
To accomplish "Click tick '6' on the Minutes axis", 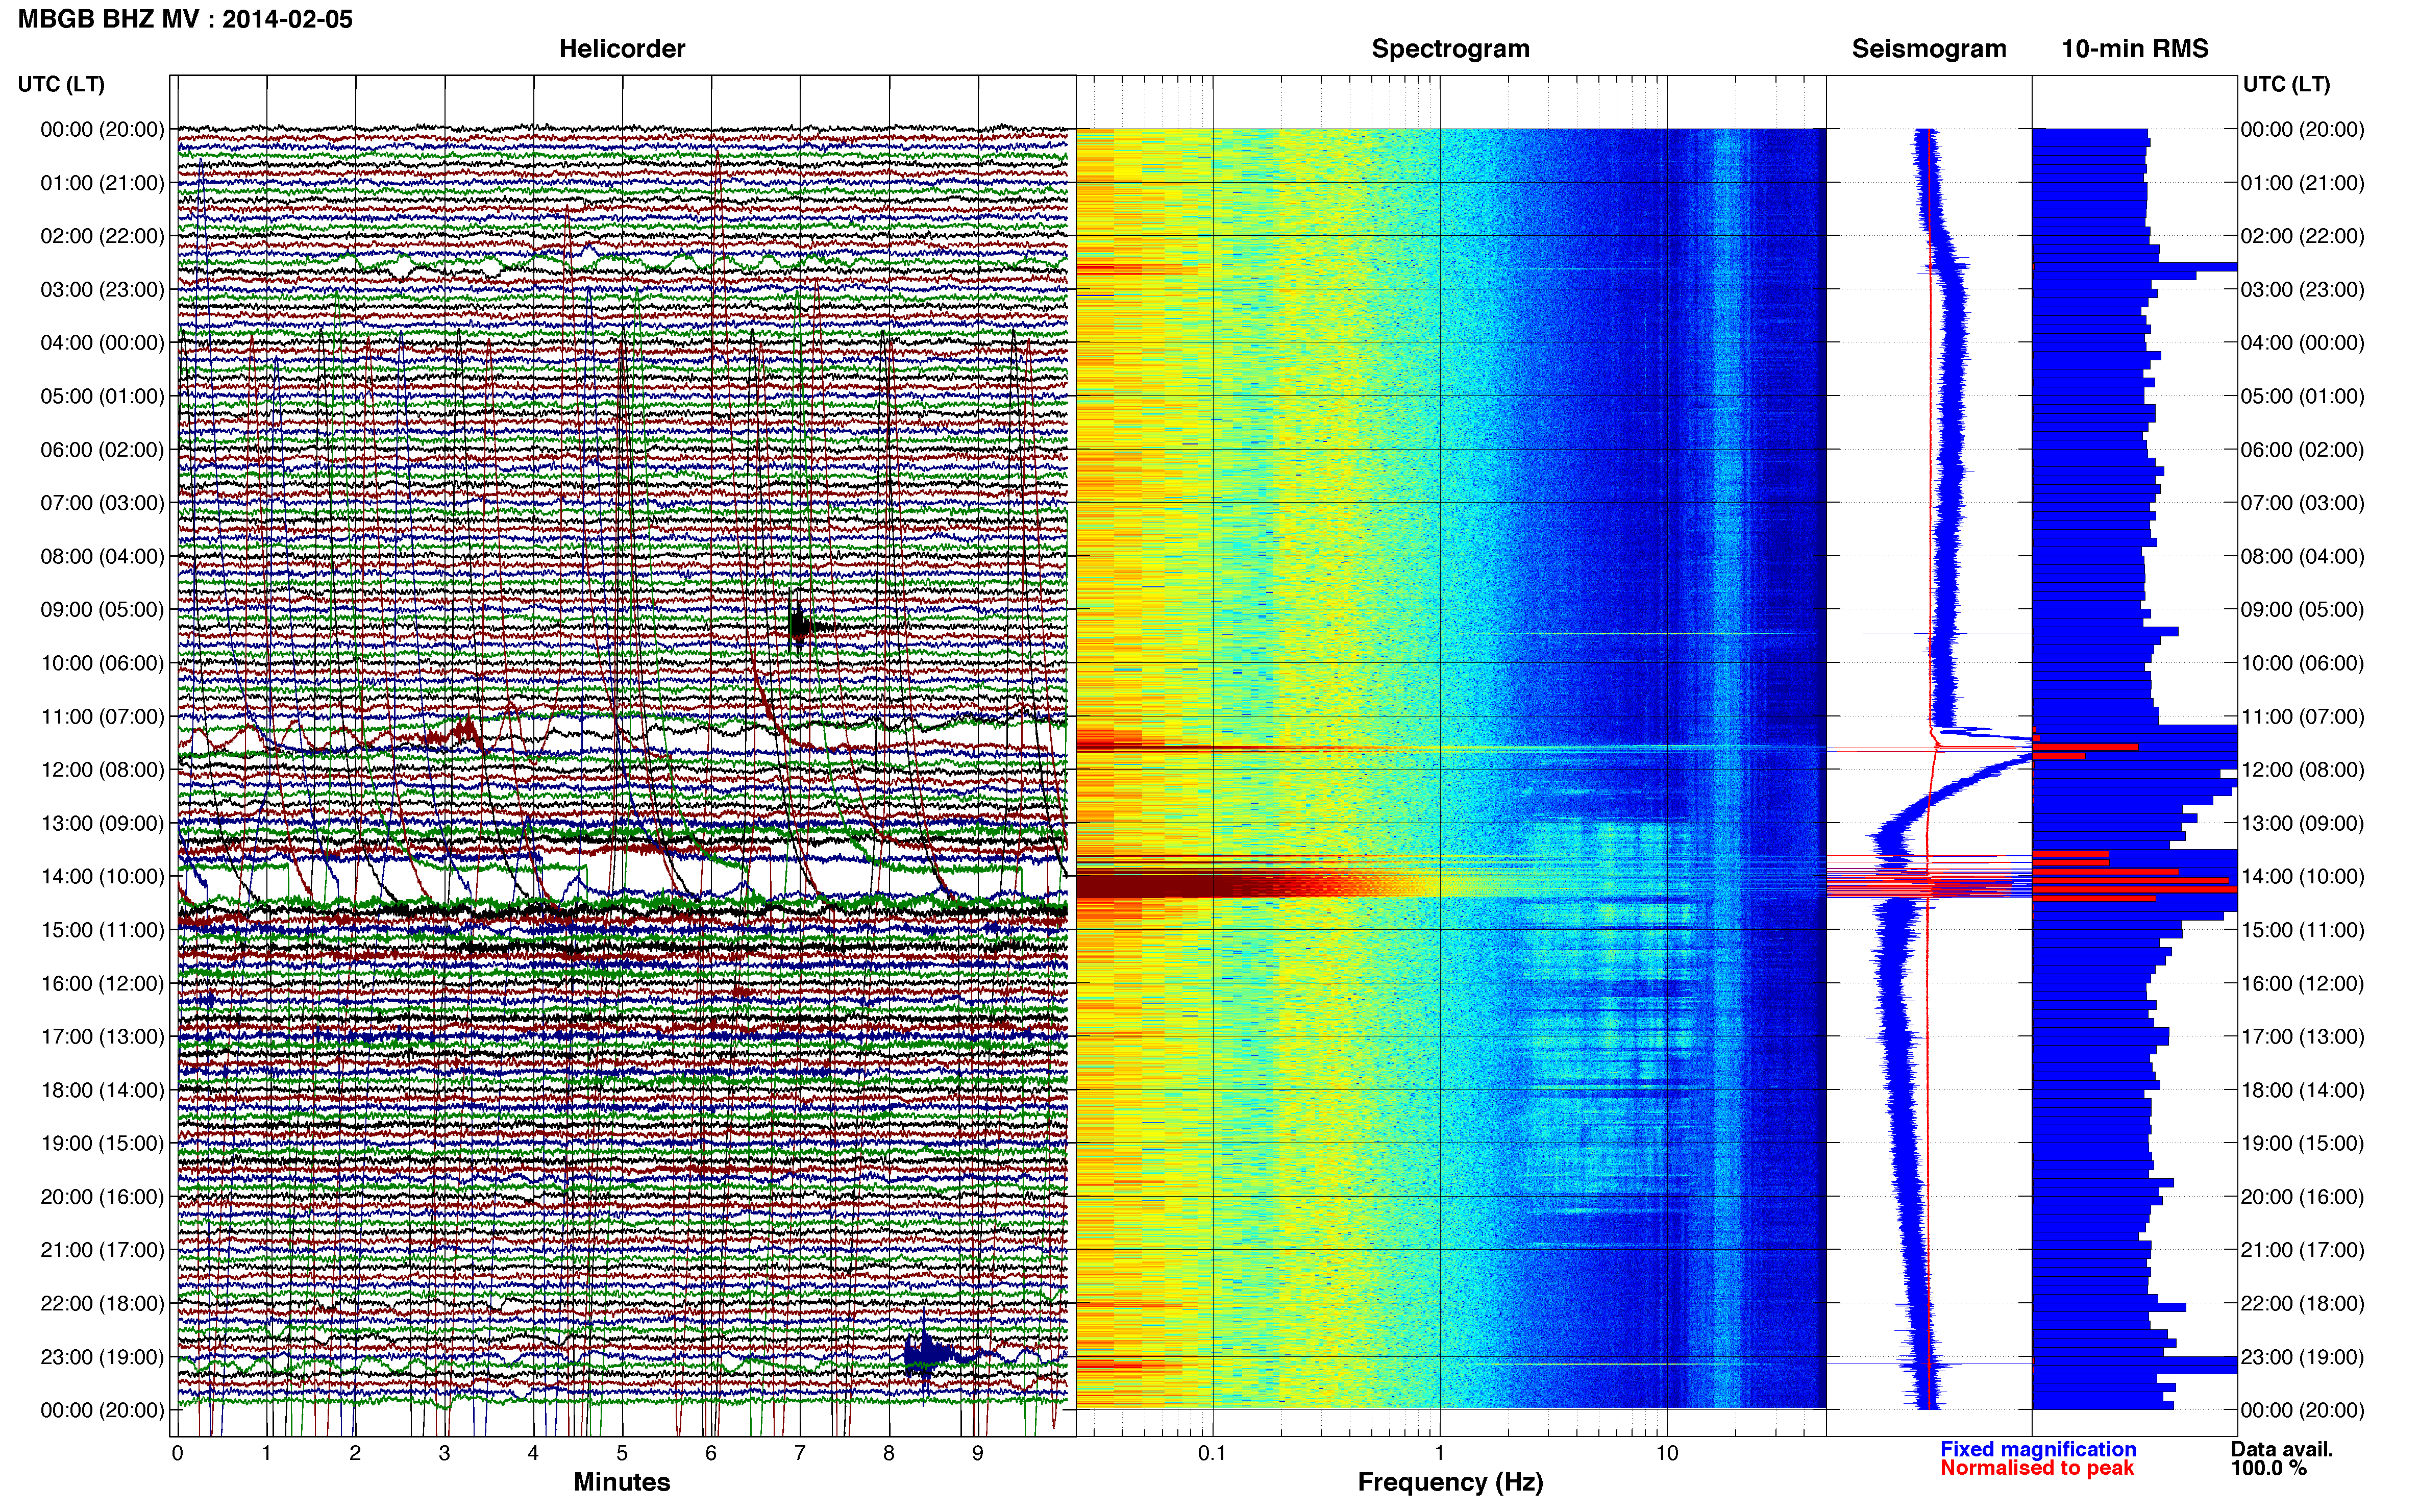I will coord(711,1453).
